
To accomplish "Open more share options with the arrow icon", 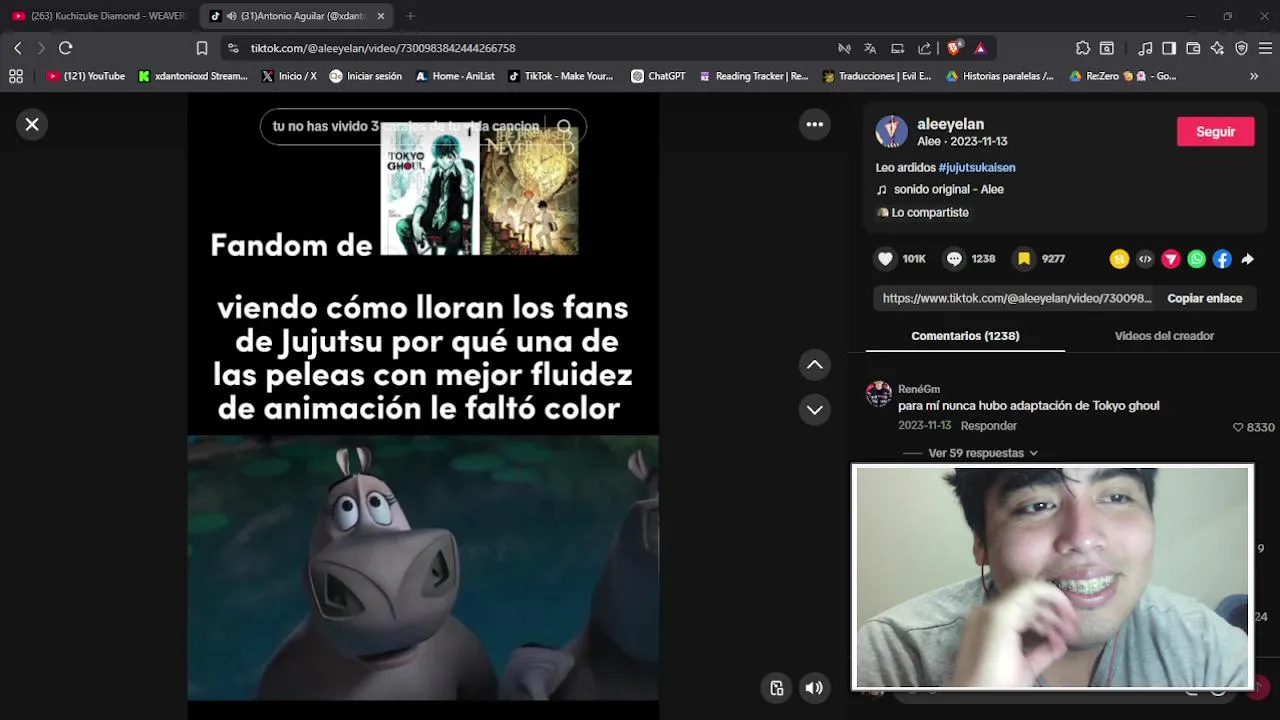I will point(1247,259).
